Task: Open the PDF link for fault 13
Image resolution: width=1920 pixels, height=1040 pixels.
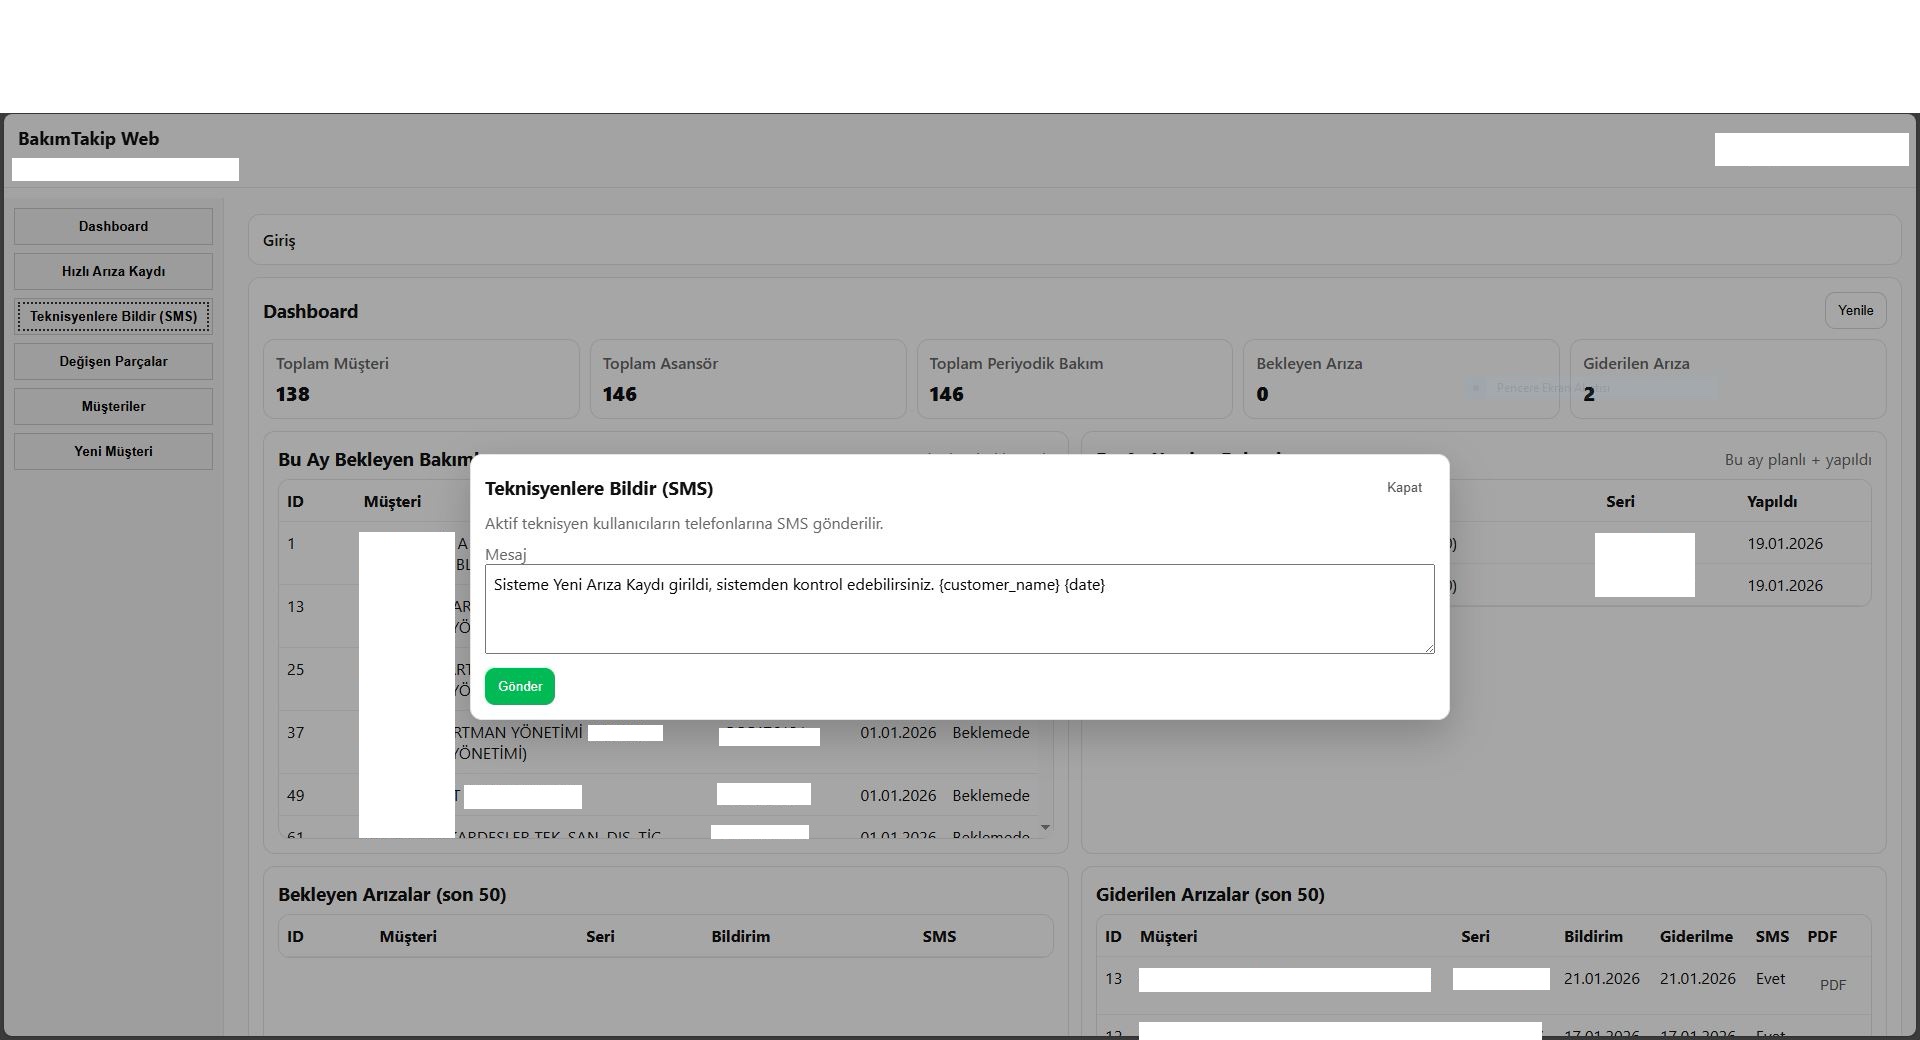Action: point(1832,985)
